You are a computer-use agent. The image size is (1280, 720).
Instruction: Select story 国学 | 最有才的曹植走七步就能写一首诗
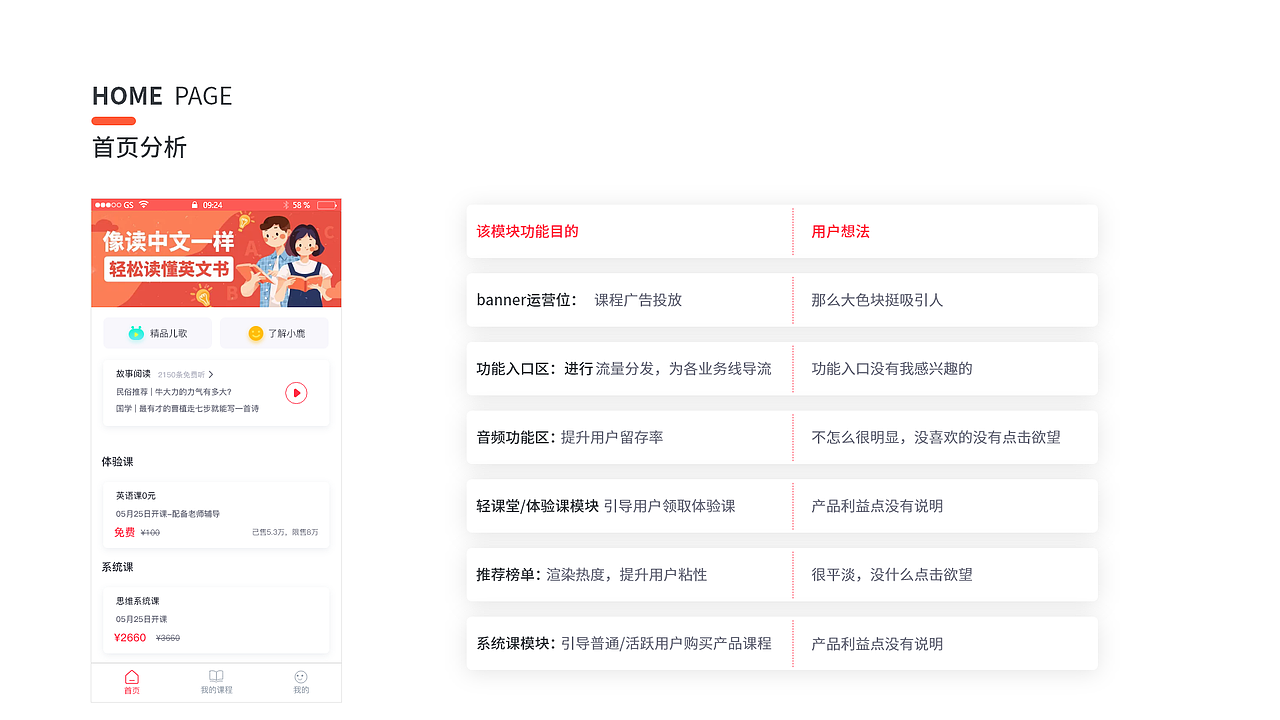pyautogui.click(x=187, y=408)
